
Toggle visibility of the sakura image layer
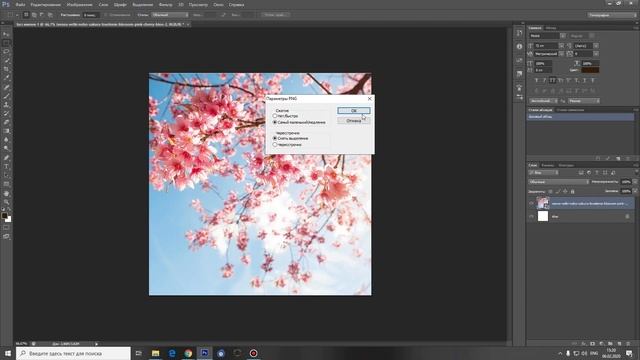pyautogui.click(x=531, y=203)
